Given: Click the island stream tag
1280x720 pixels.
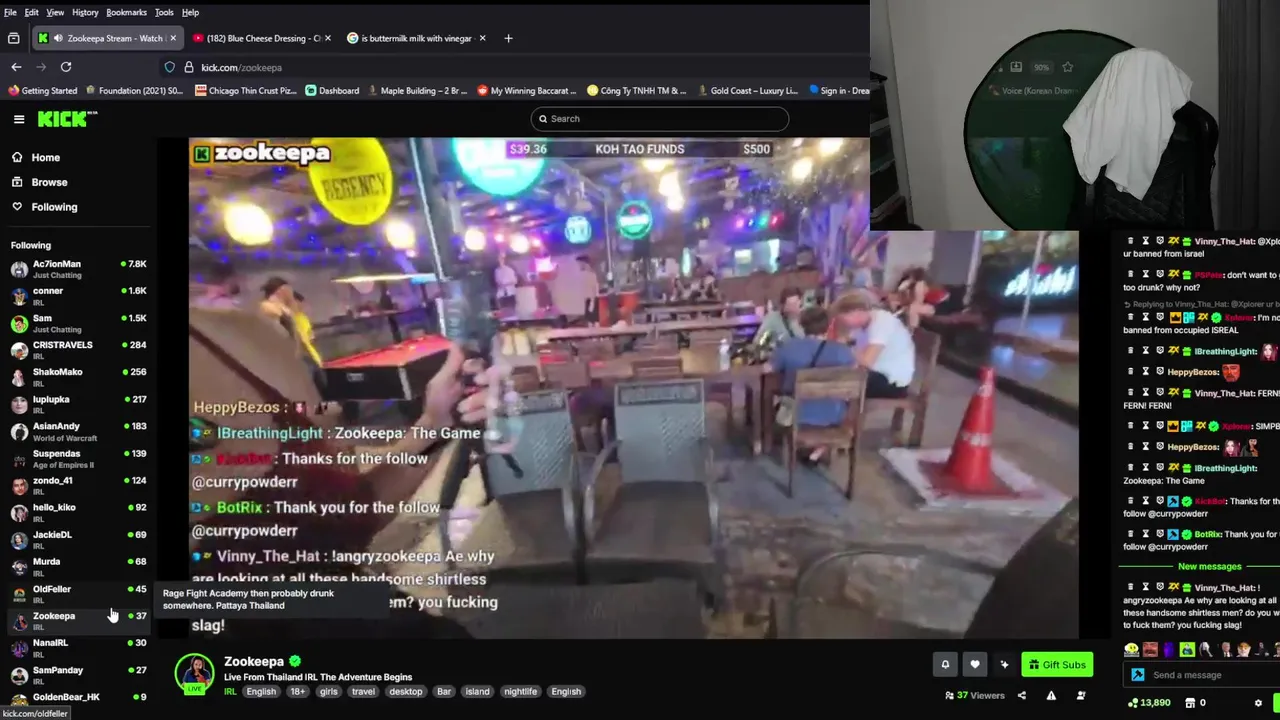Looking at the screenshot, I should pos(477,692).
